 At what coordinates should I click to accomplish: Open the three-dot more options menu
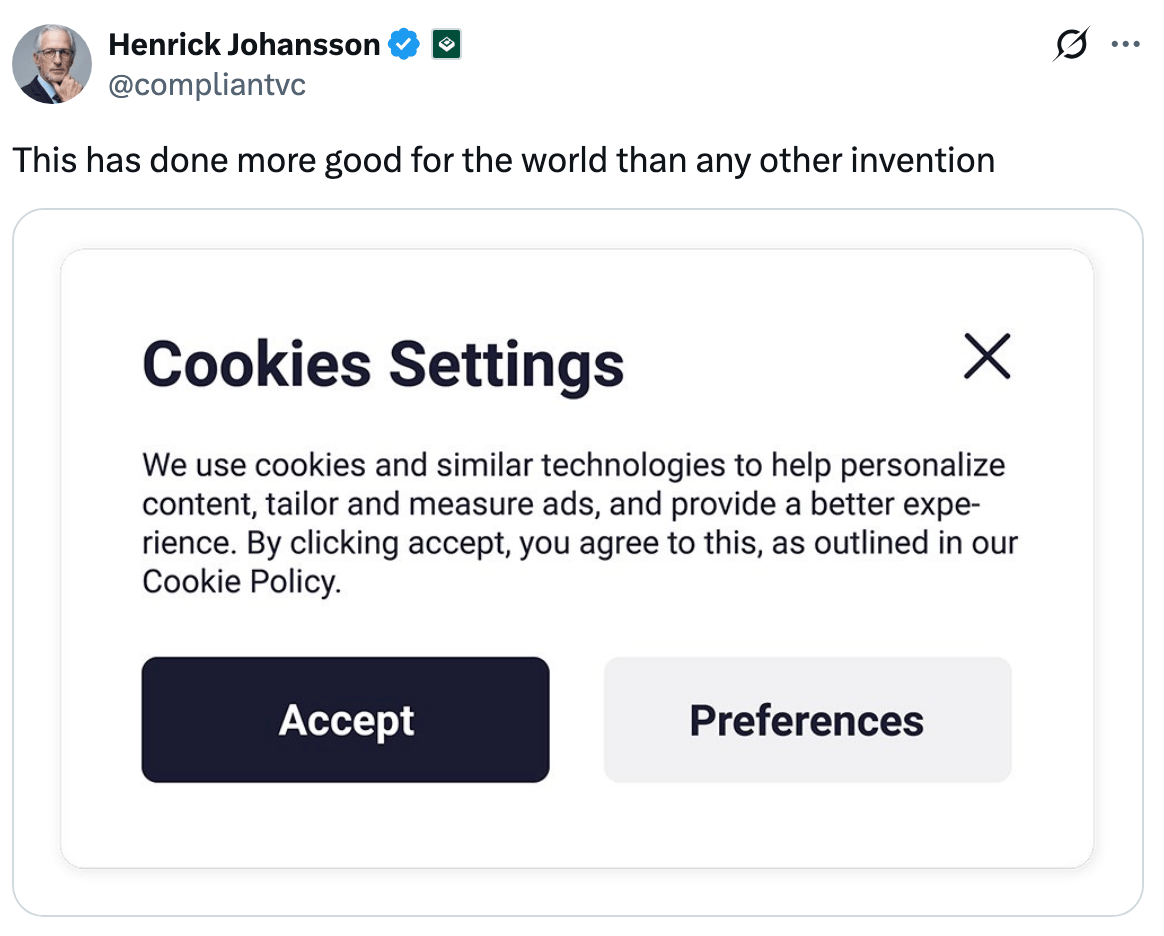click(x=1126, y=45)
